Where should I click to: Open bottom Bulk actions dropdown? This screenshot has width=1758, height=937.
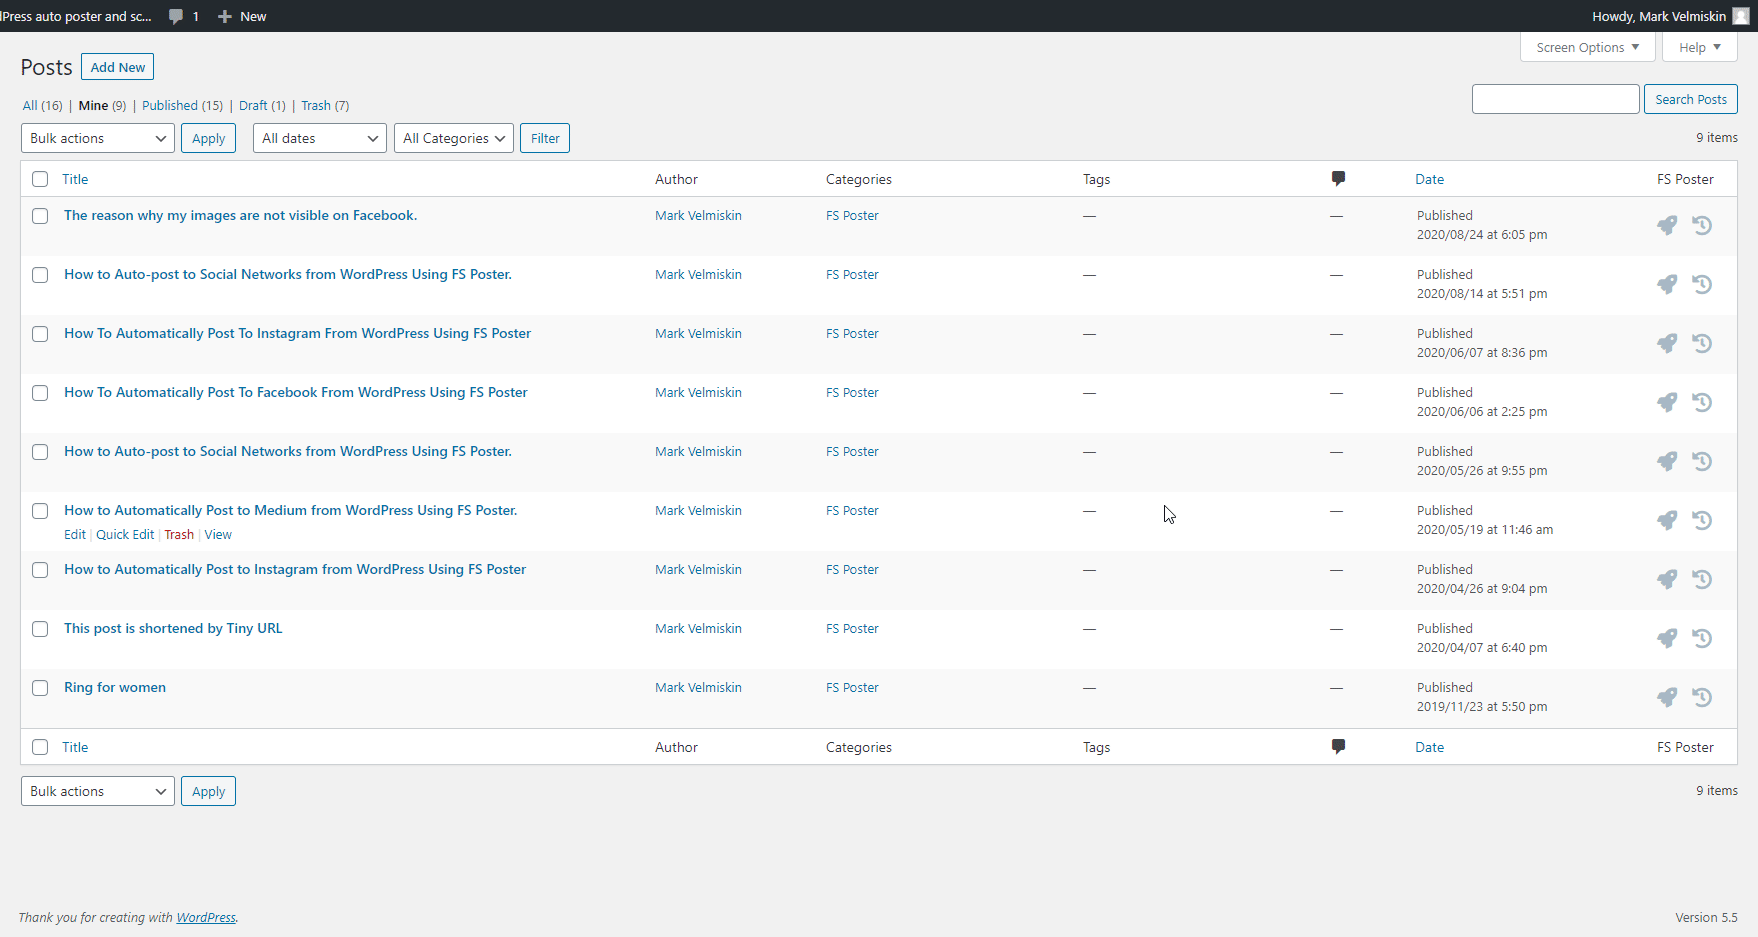[x=98, y=791]
